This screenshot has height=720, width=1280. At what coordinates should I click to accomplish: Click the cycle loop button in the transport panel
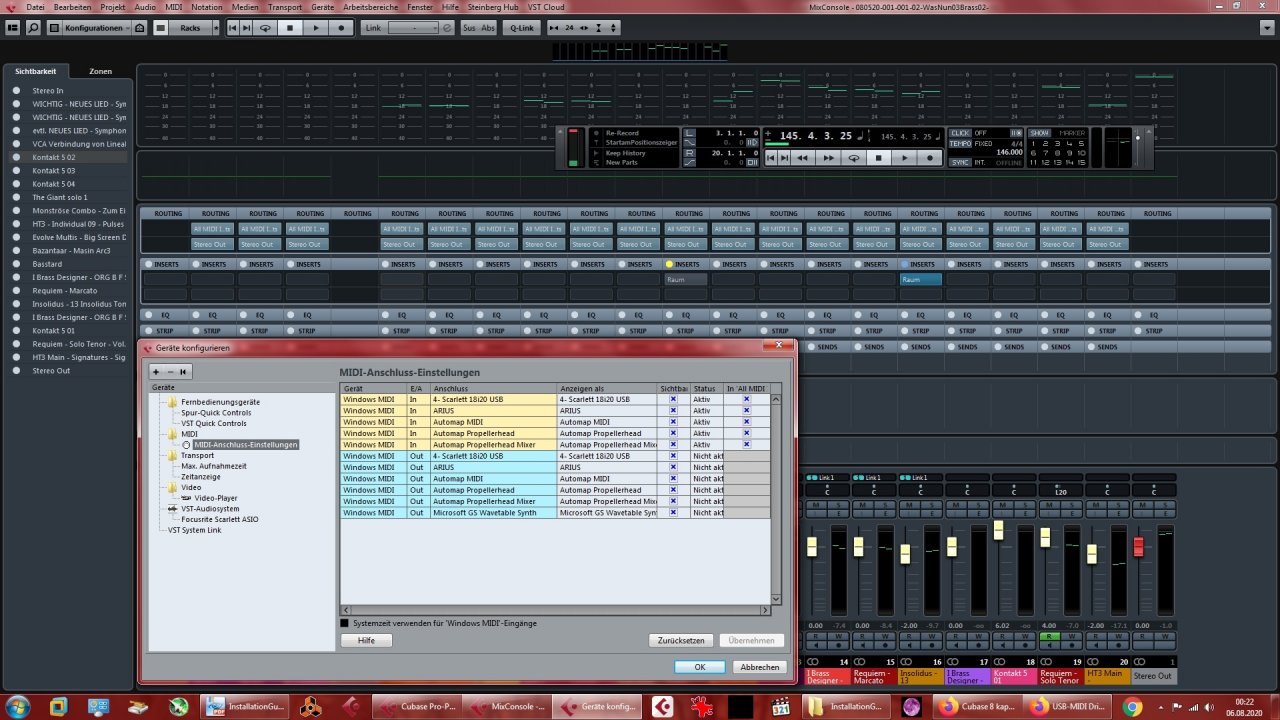click(854, 157)
